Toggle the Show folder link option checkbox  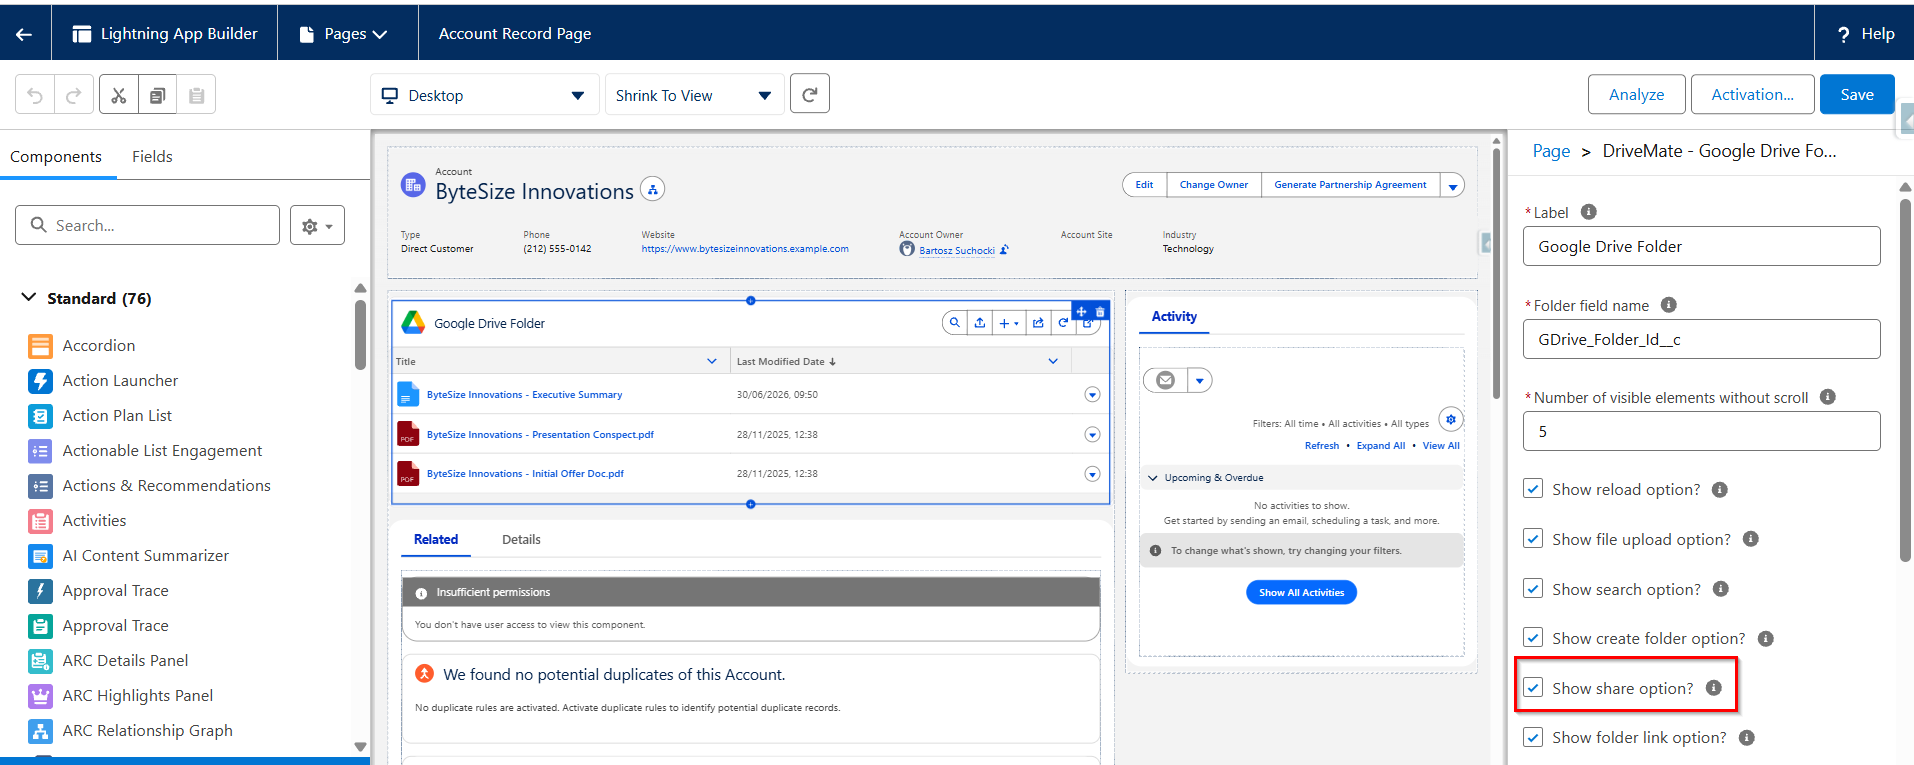1533,737
